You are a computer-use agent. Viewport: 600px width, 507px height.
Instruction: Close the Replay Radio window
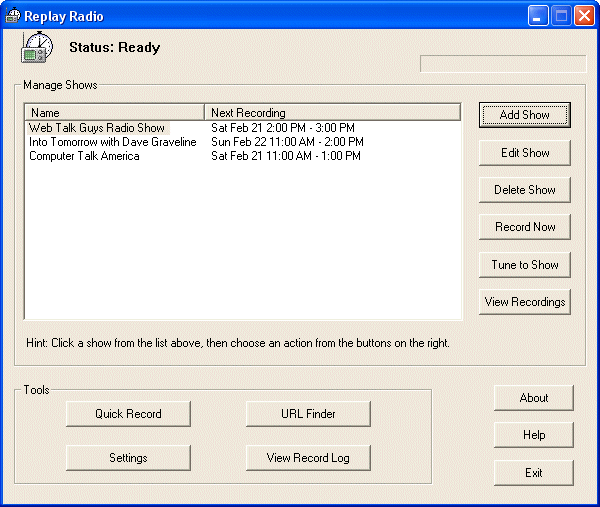[584, 16]
